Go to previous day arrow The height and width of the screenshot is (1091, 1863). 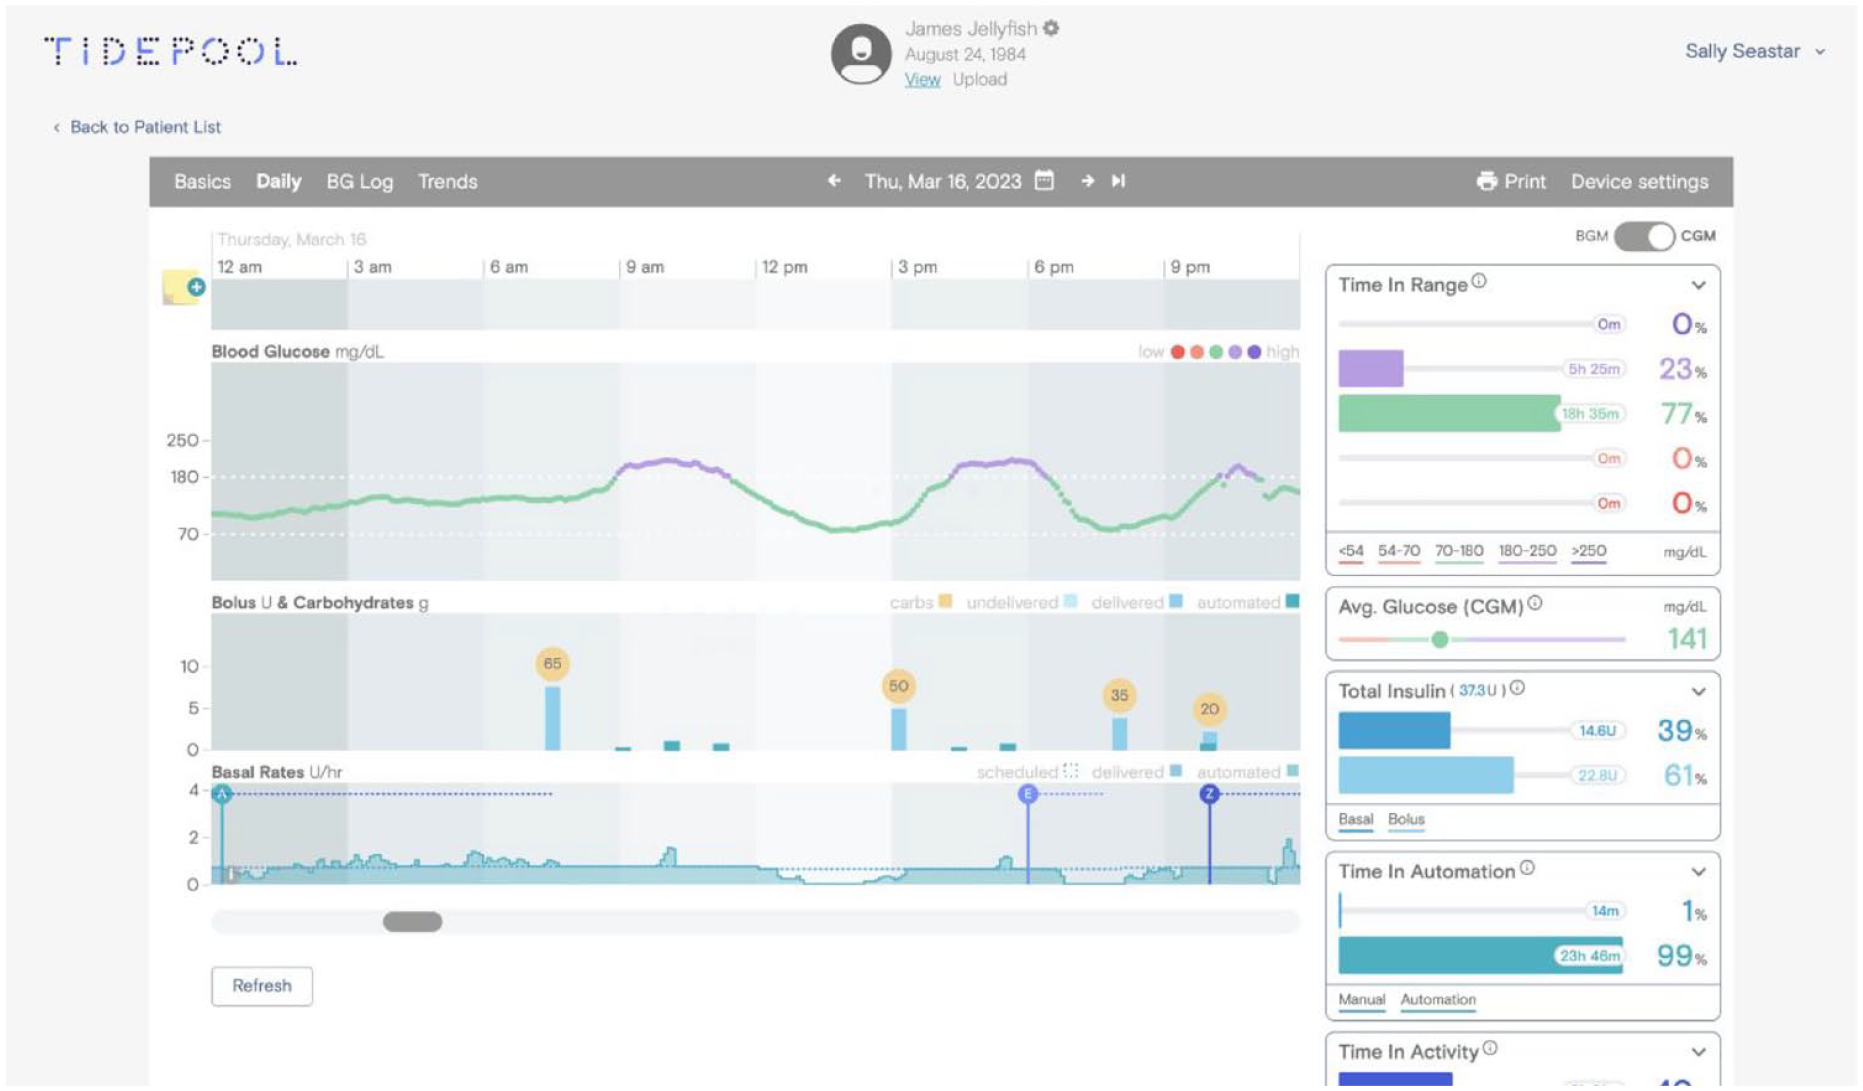coord(834,181)
